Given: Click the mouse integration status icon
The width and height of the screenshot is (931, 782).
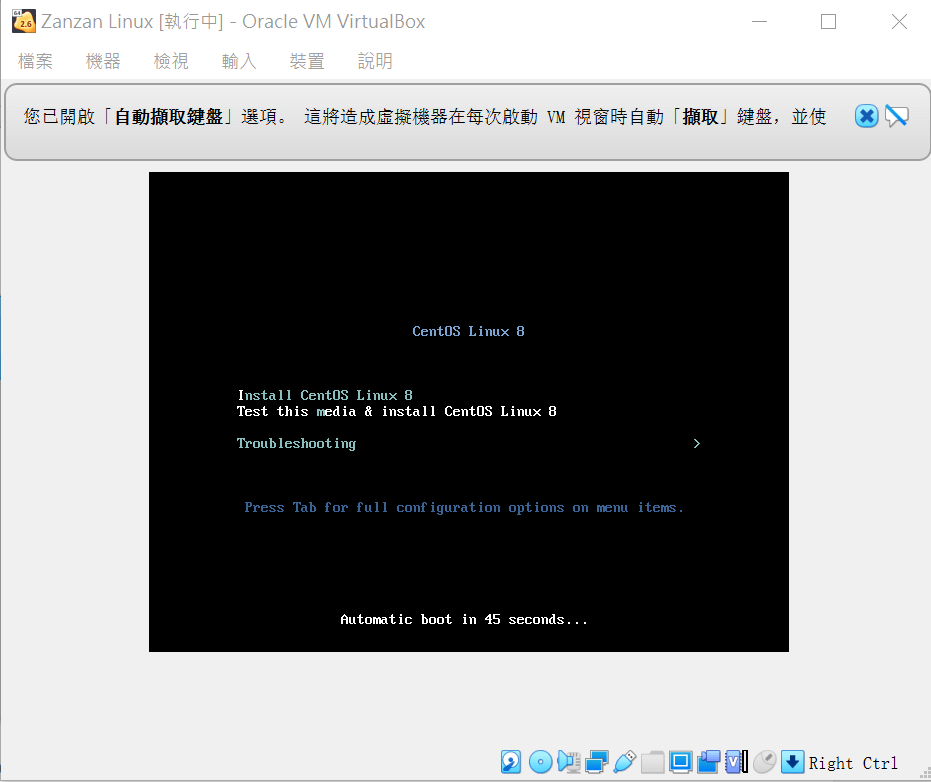Looking at the screenshot, I should pyautogui.click(x=765, y=762).
